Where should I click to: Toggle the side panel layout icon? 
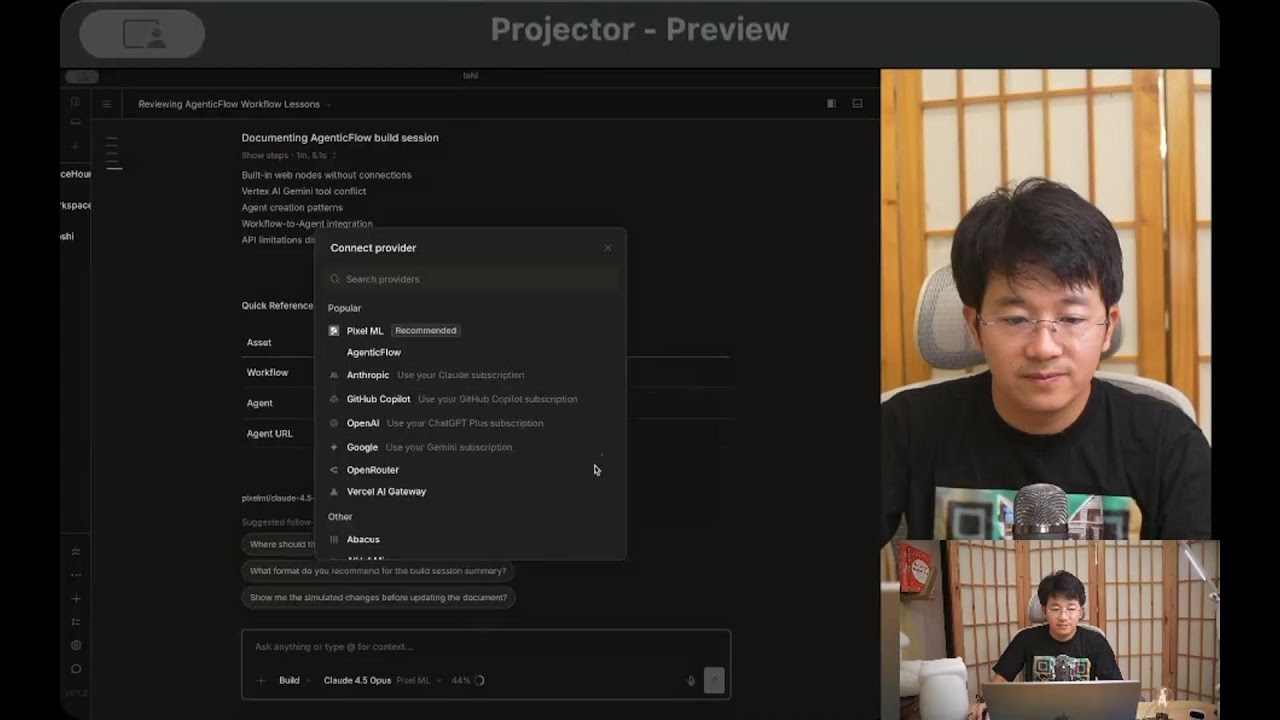point(831,103)
